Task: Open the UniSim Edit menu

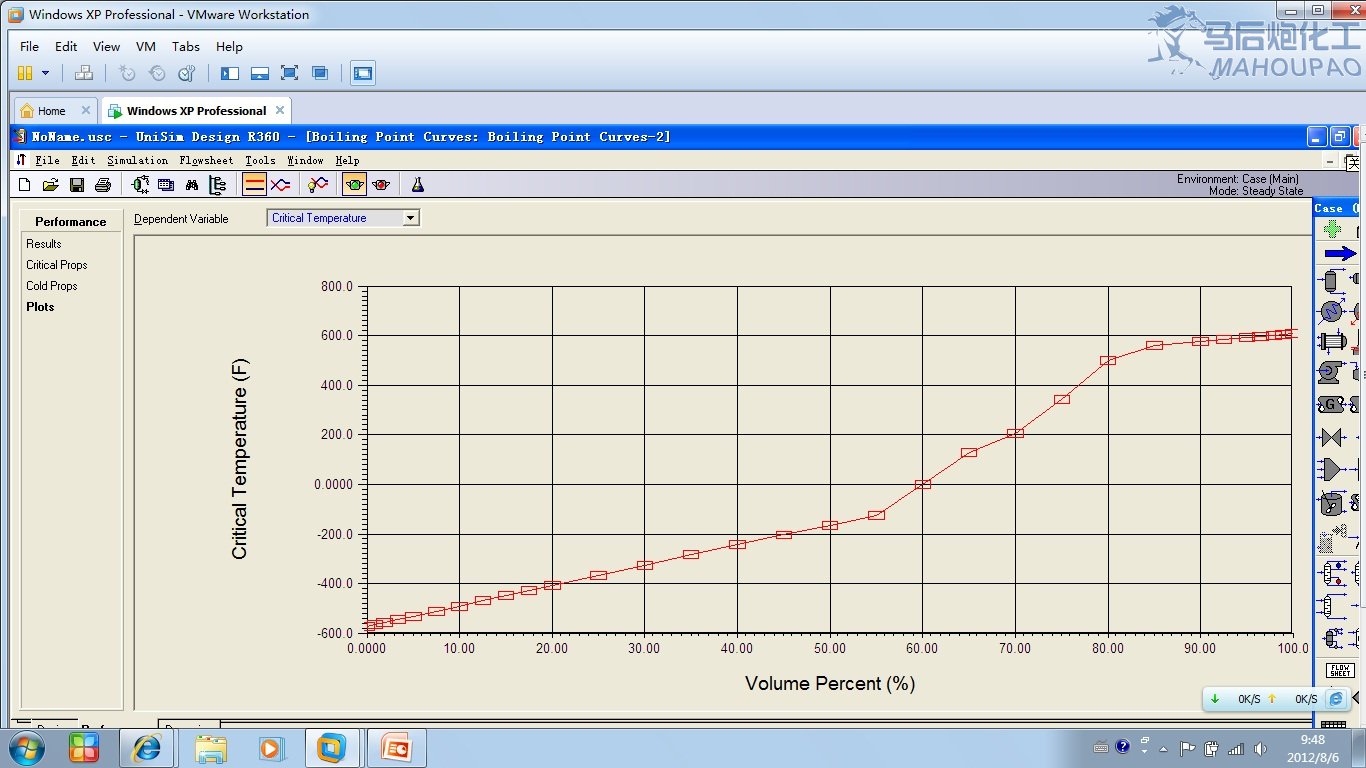Action: pos(83,160)
